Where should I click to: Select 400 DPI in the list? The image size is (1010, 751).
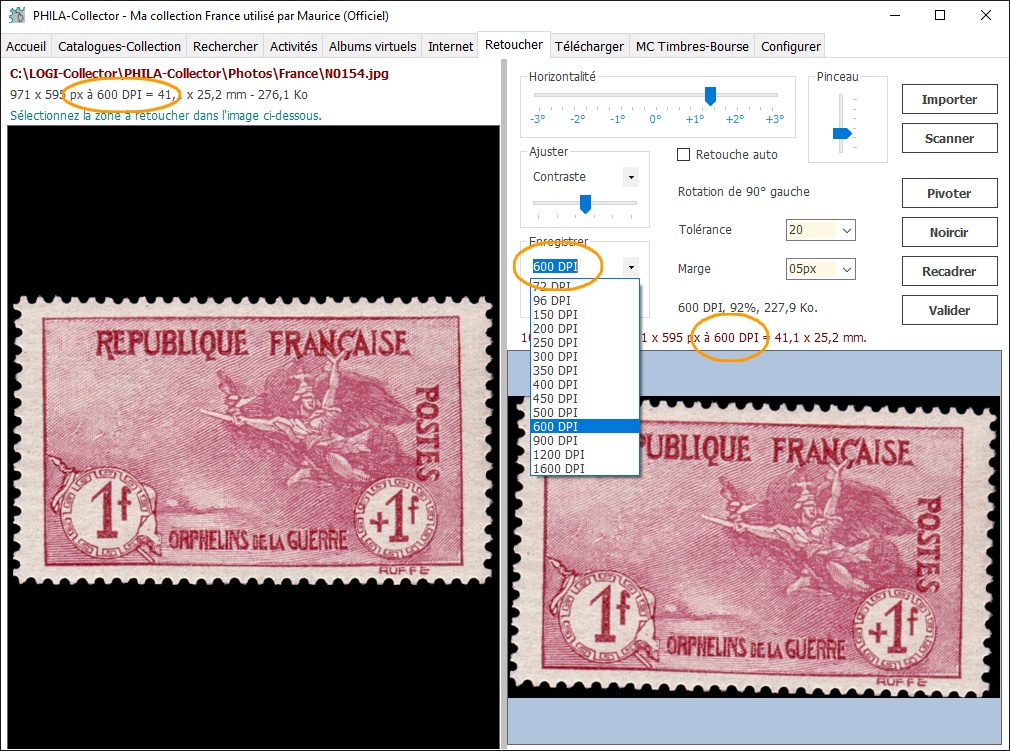click(585, 385)
